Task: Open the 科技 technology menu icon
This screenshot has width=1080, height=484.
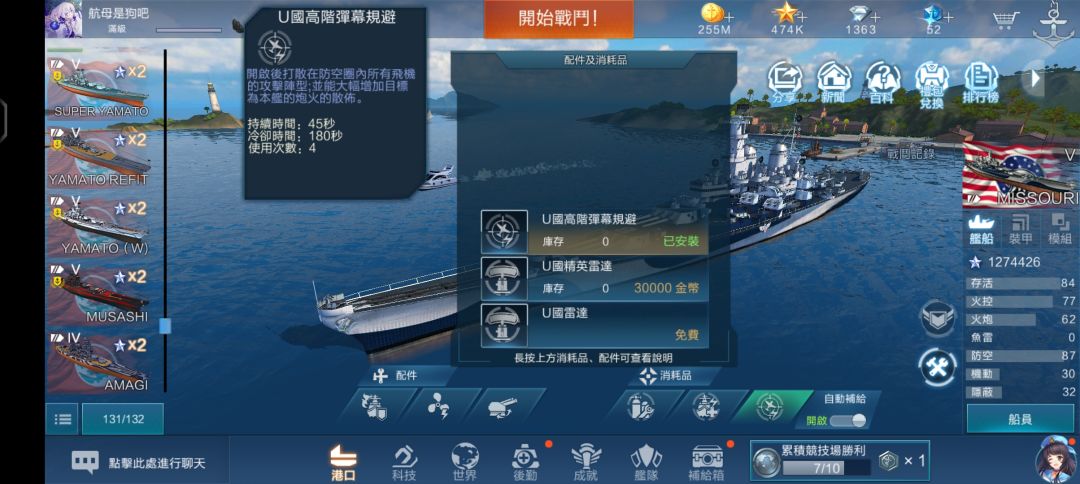Action: pos(405,461)
